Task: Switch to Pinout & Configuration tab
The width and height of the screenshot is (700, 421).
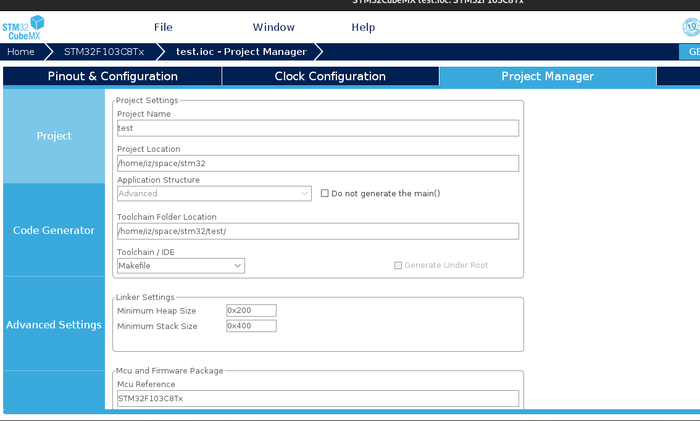Action: click(112, 76)
